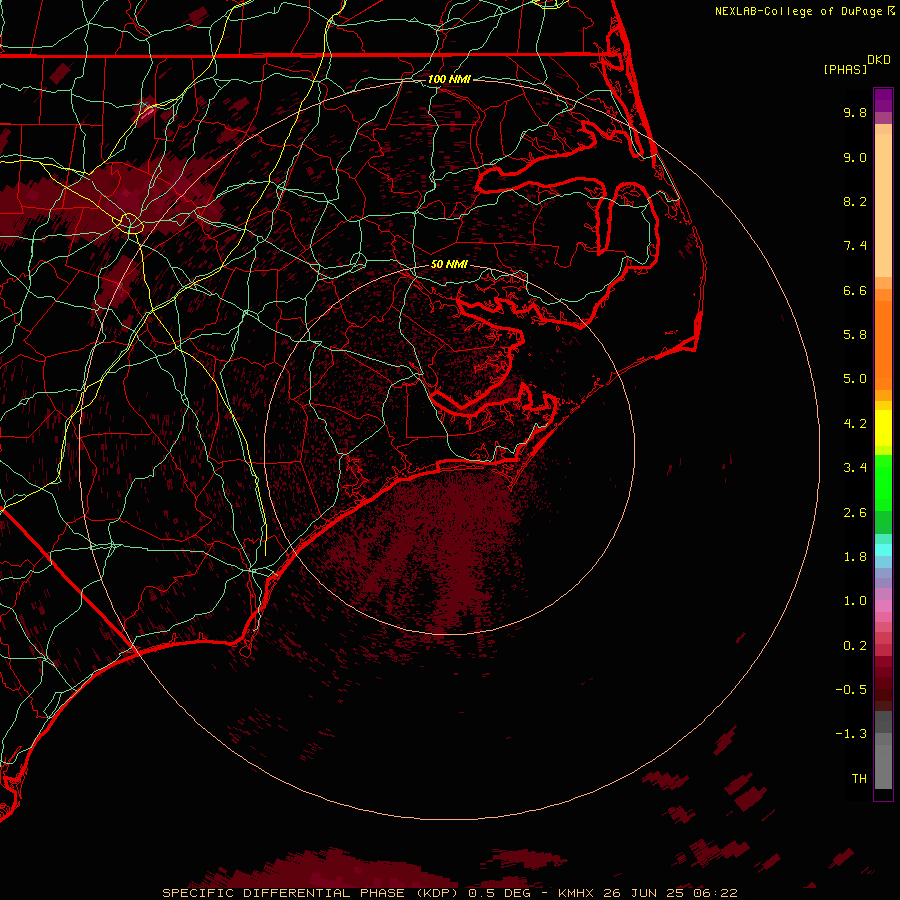Click the 9.8 scale value
900x900 pixels.
pyautogui.click(x=855, y=112)
